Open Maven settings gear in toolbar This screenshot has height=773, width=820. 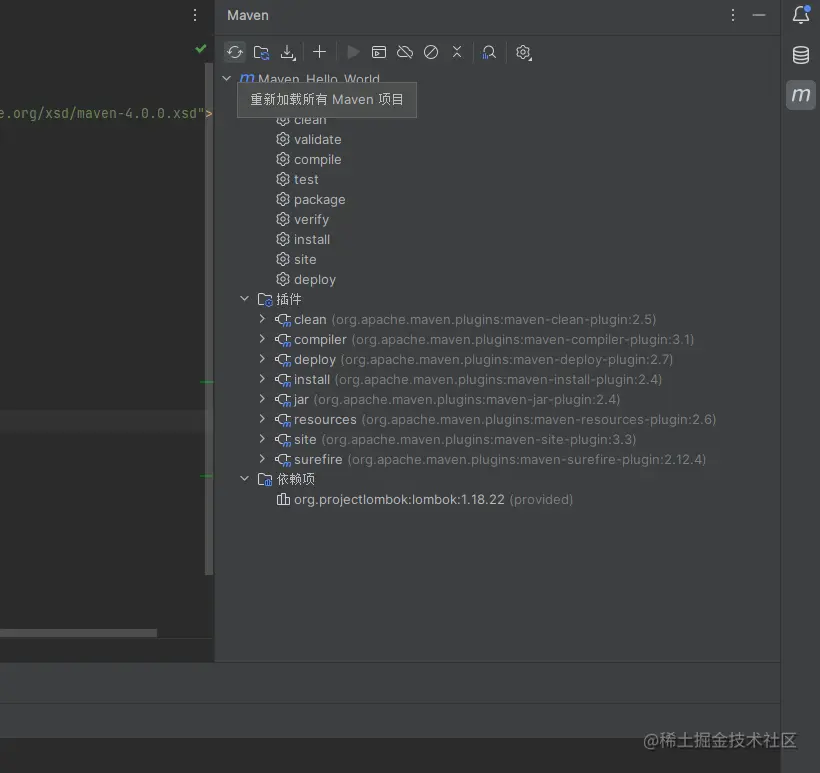[523, 52]
